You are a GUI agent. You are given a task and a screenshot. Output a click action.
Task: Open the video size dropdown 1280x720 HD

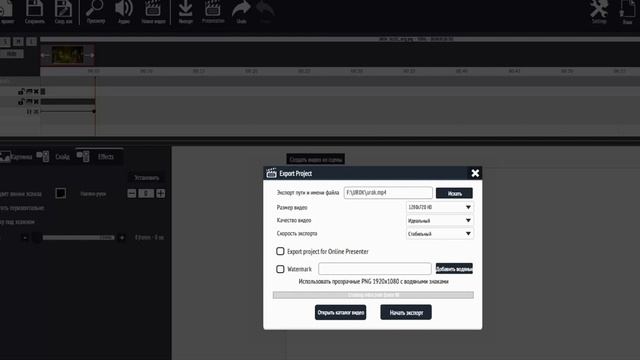(440, 207)
